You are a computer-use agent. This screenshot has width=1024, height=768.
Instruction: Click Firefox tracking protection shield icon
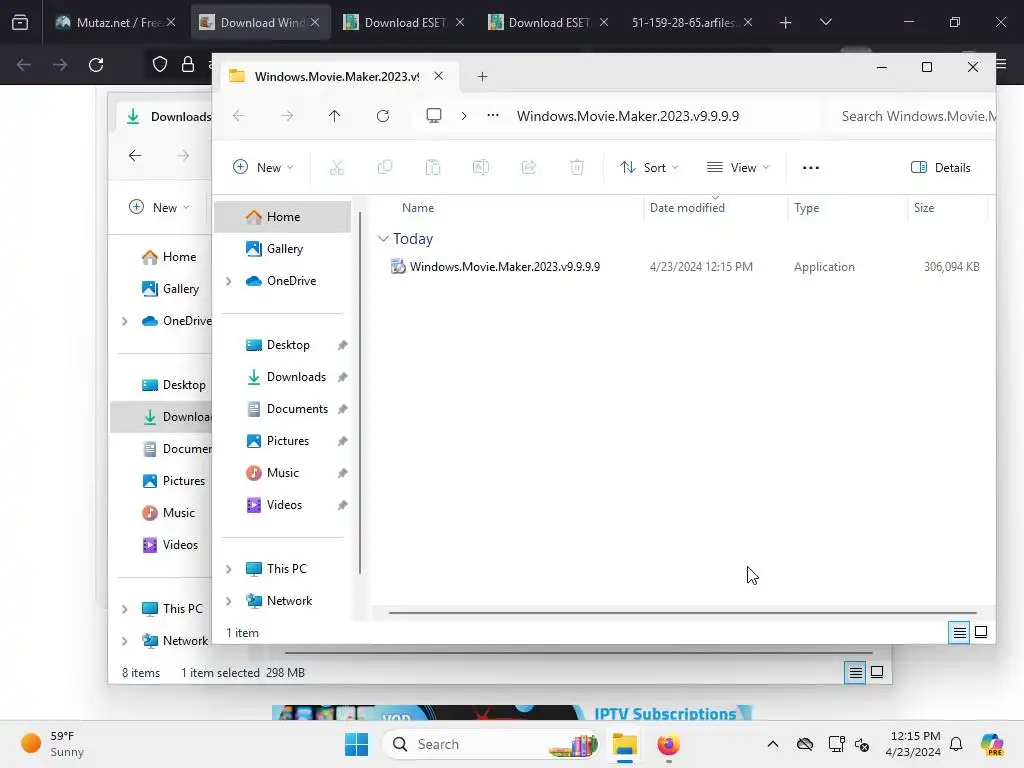160,64
